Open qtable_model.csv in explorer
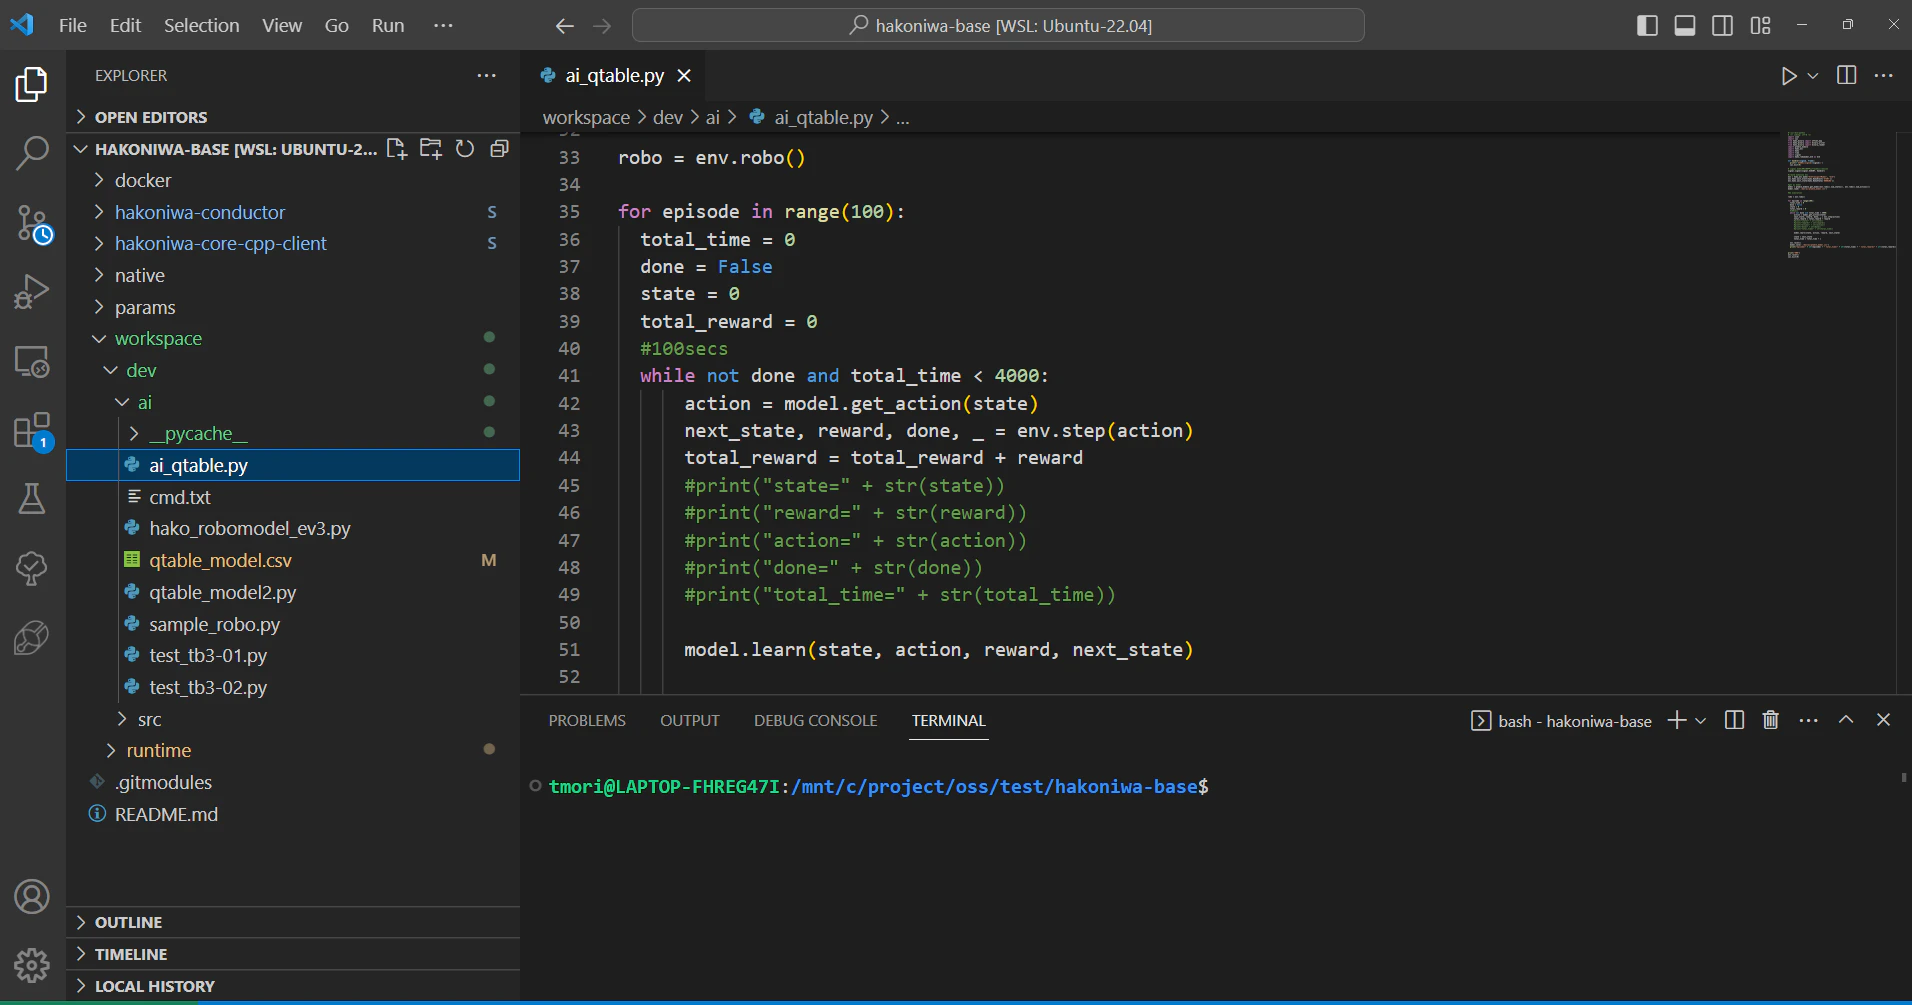The width and height of the screenshot is (1912, 1005). (293, 560)
